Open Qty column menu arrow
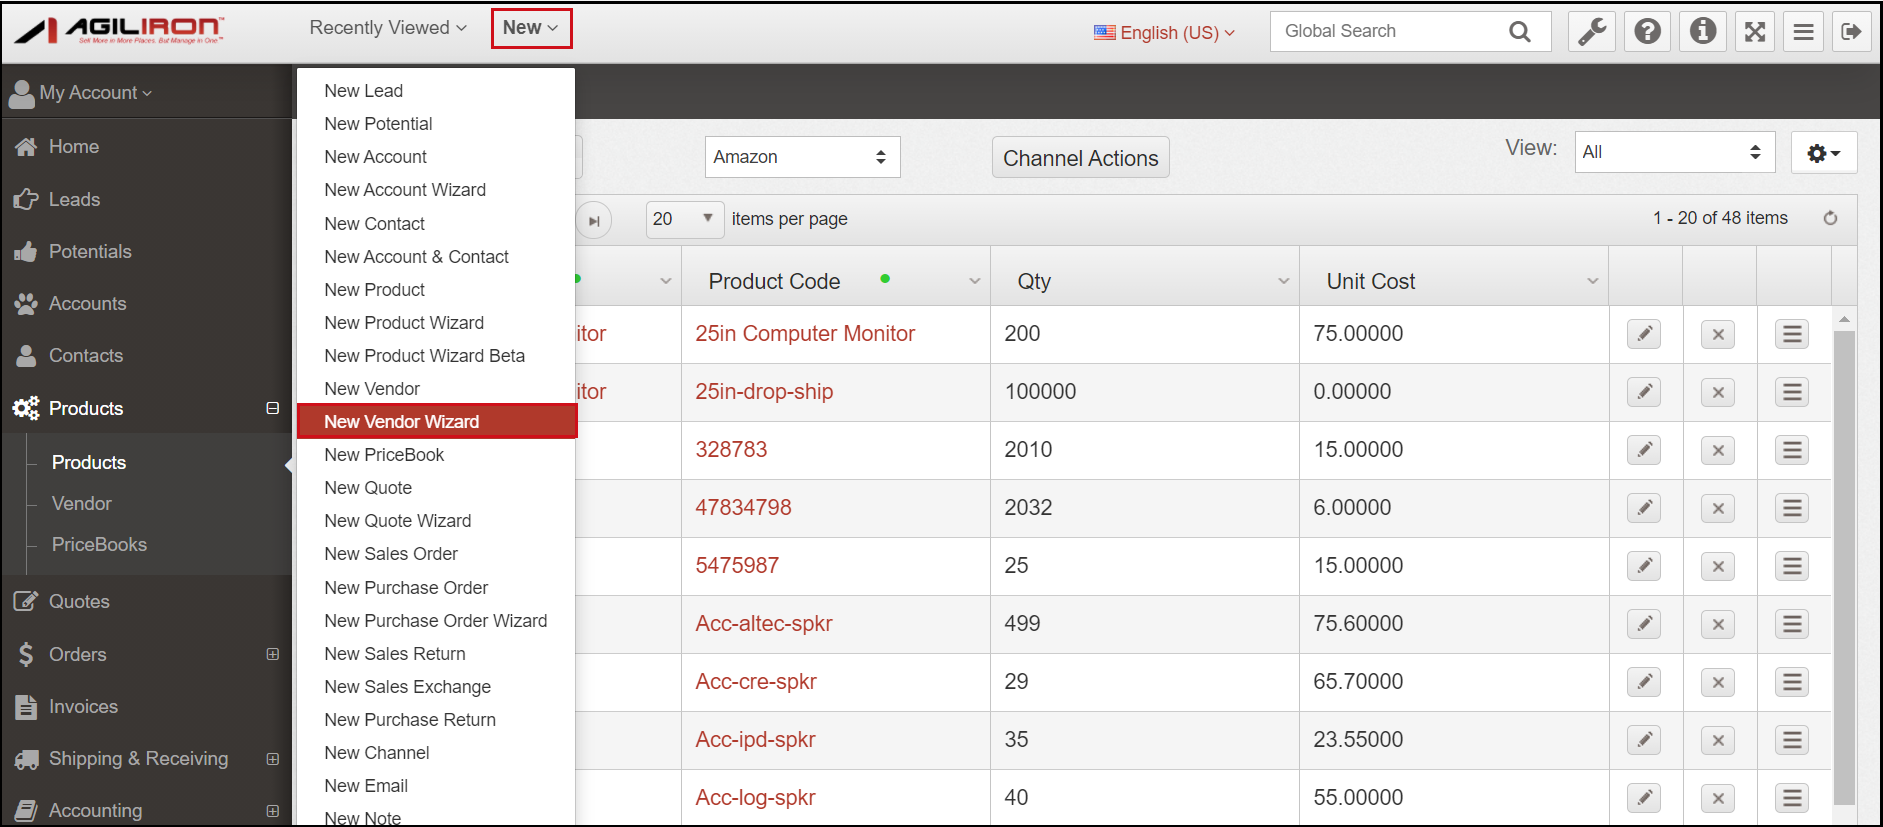Image resolution: width=1883 pixels, height=827 pixels. (x=1283, y=282)
